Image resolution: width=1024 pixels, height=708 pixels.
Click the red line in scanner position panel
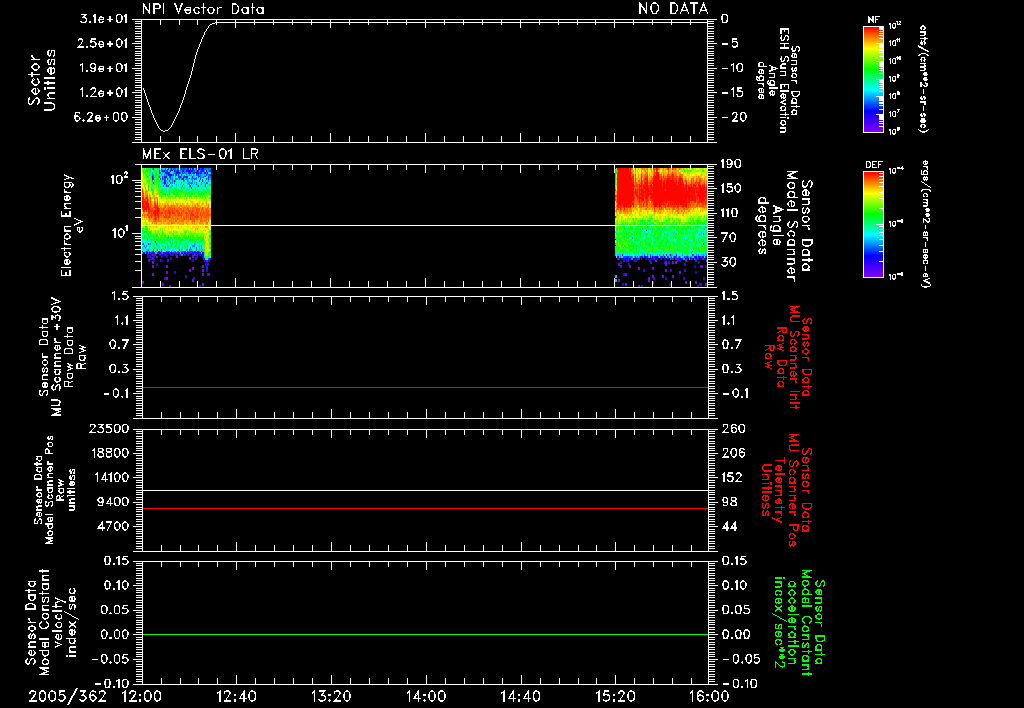pos(425,508)
